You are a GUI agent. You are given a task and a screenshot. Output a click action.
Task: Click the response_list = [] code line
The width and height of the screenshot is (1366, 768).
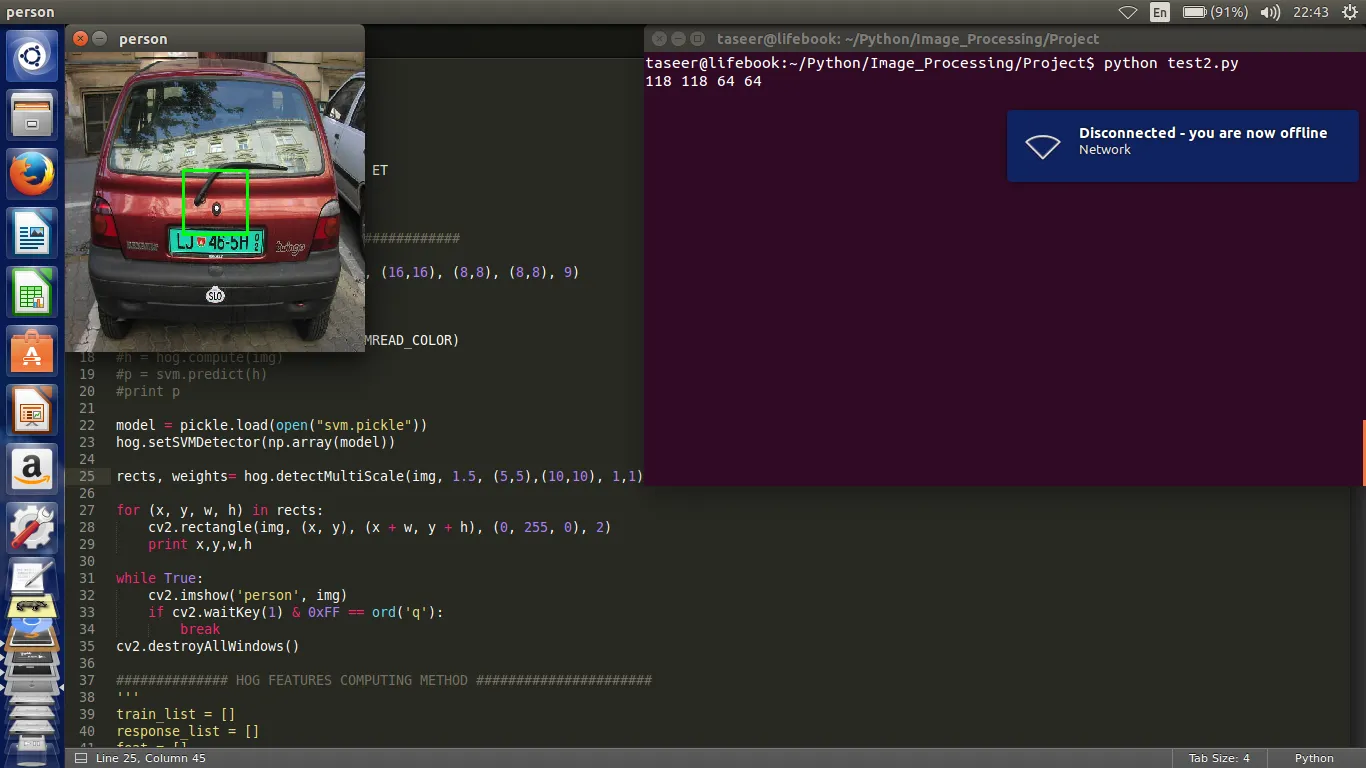click(188, 731)
